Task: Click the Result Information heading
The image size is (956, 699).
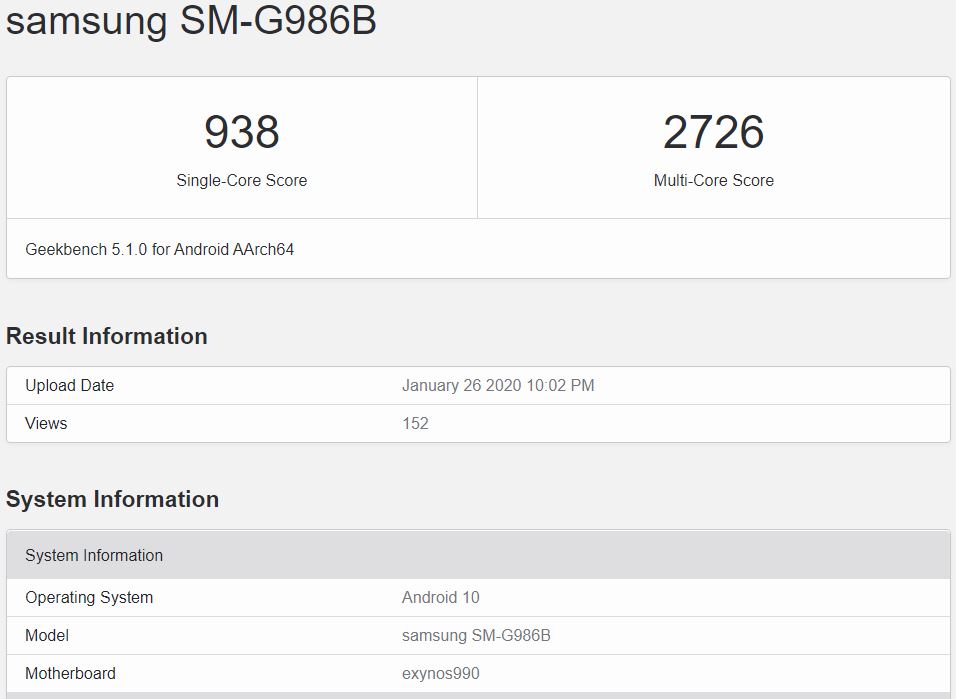Action: 107,336
